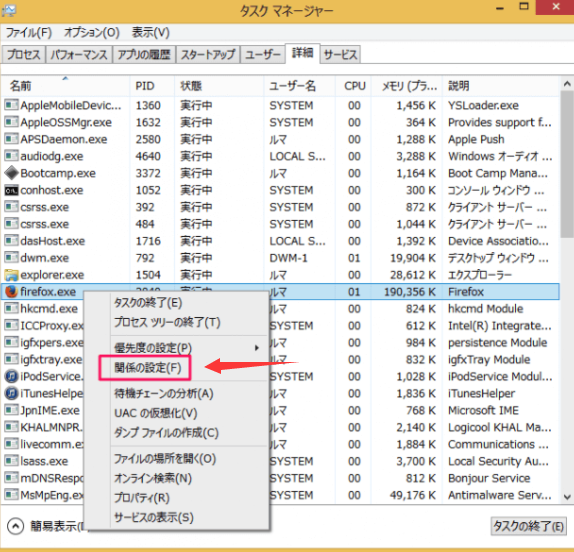Choose ダンプ ファイルの作成(C) in context menu
Viewport: 574px width, 552px height.
point(189,433)
